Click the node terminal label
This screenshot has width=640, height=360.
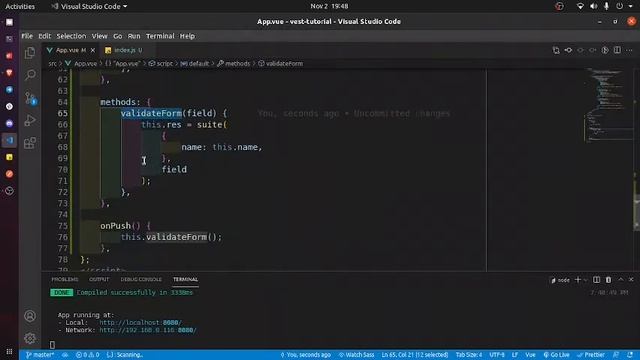pyautogui.click(x=560, y=280)
